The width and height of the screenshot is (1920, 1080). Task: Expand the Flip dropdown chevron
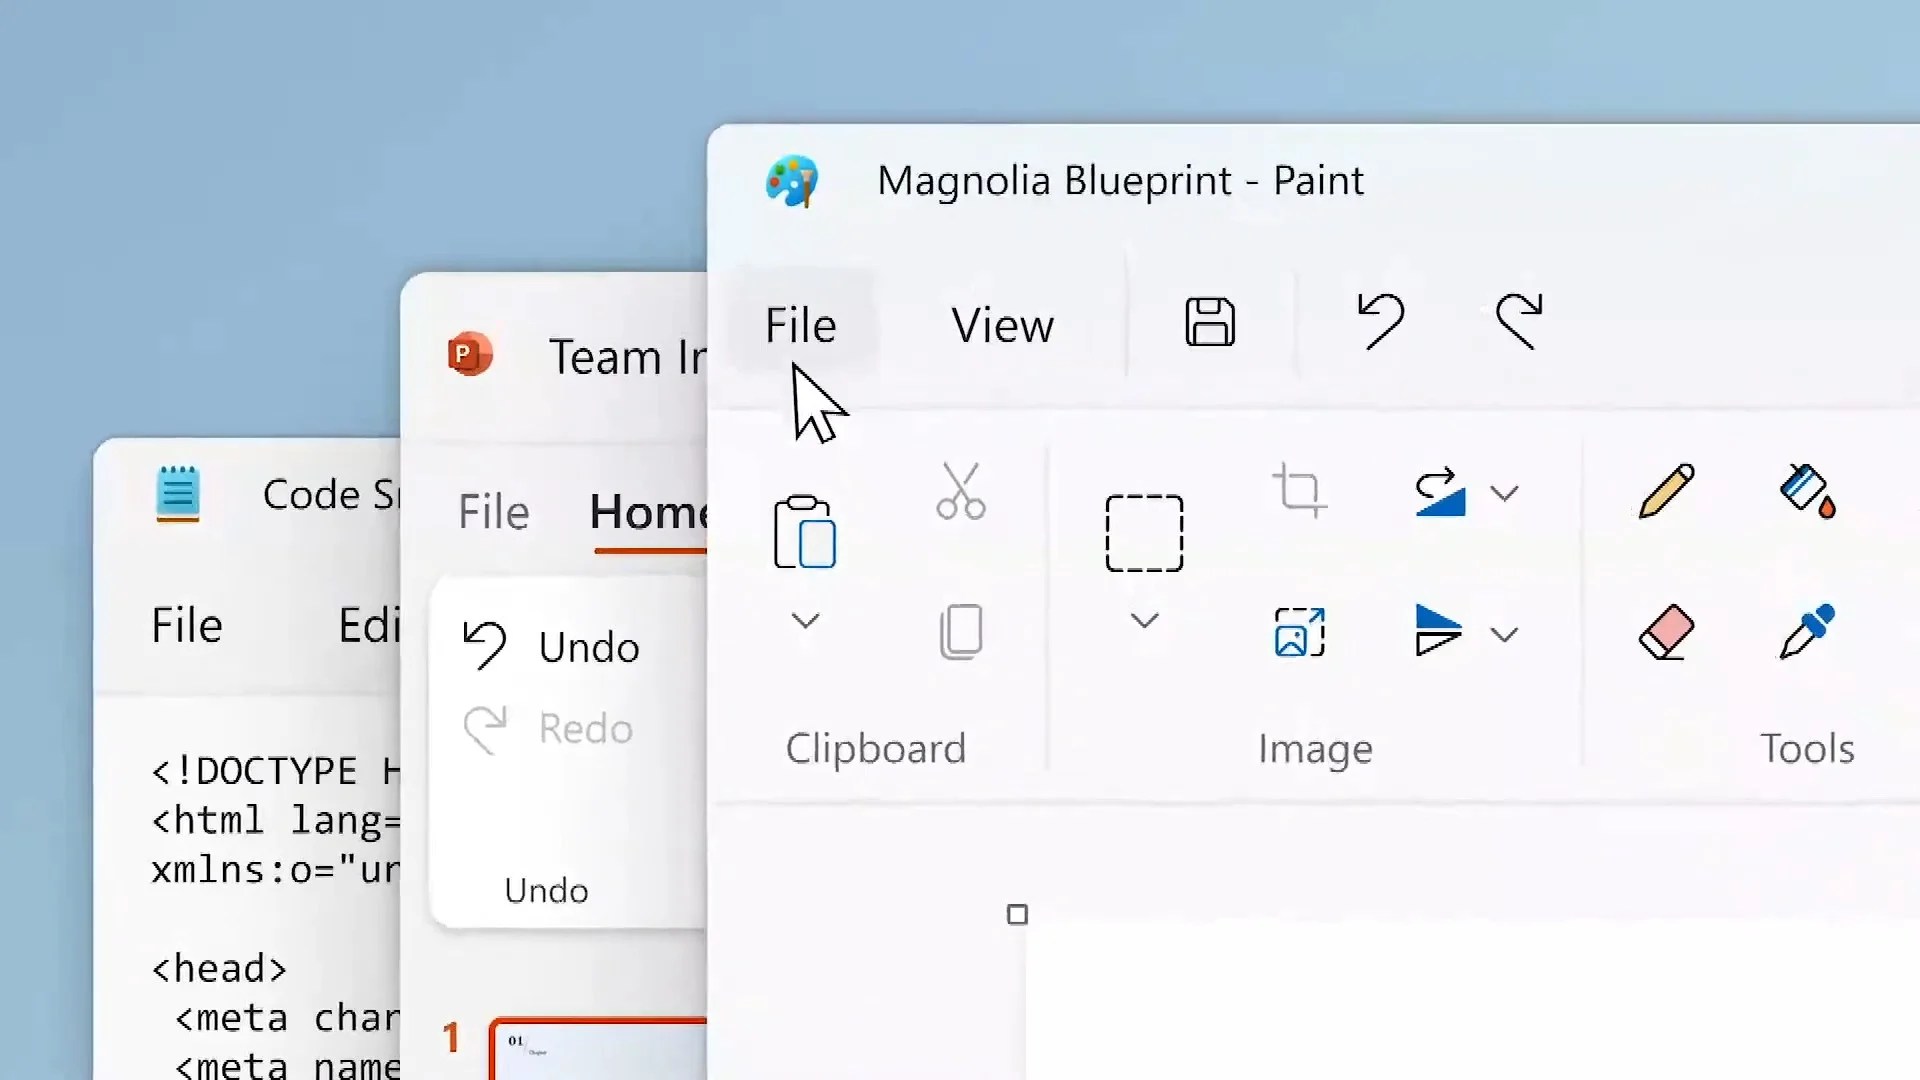coord(1504,634)
